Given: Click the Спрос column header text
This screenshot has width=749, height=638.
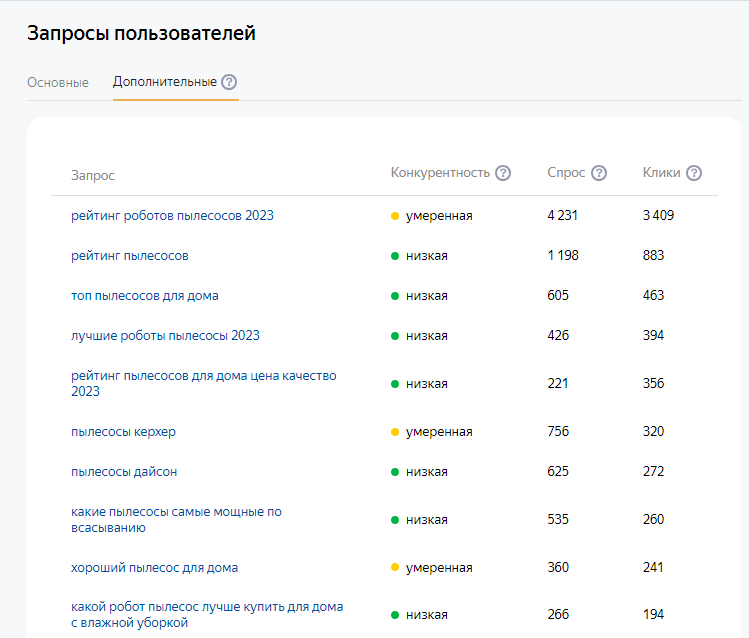Looking at the screenshot, I should [x=566, y=173].
